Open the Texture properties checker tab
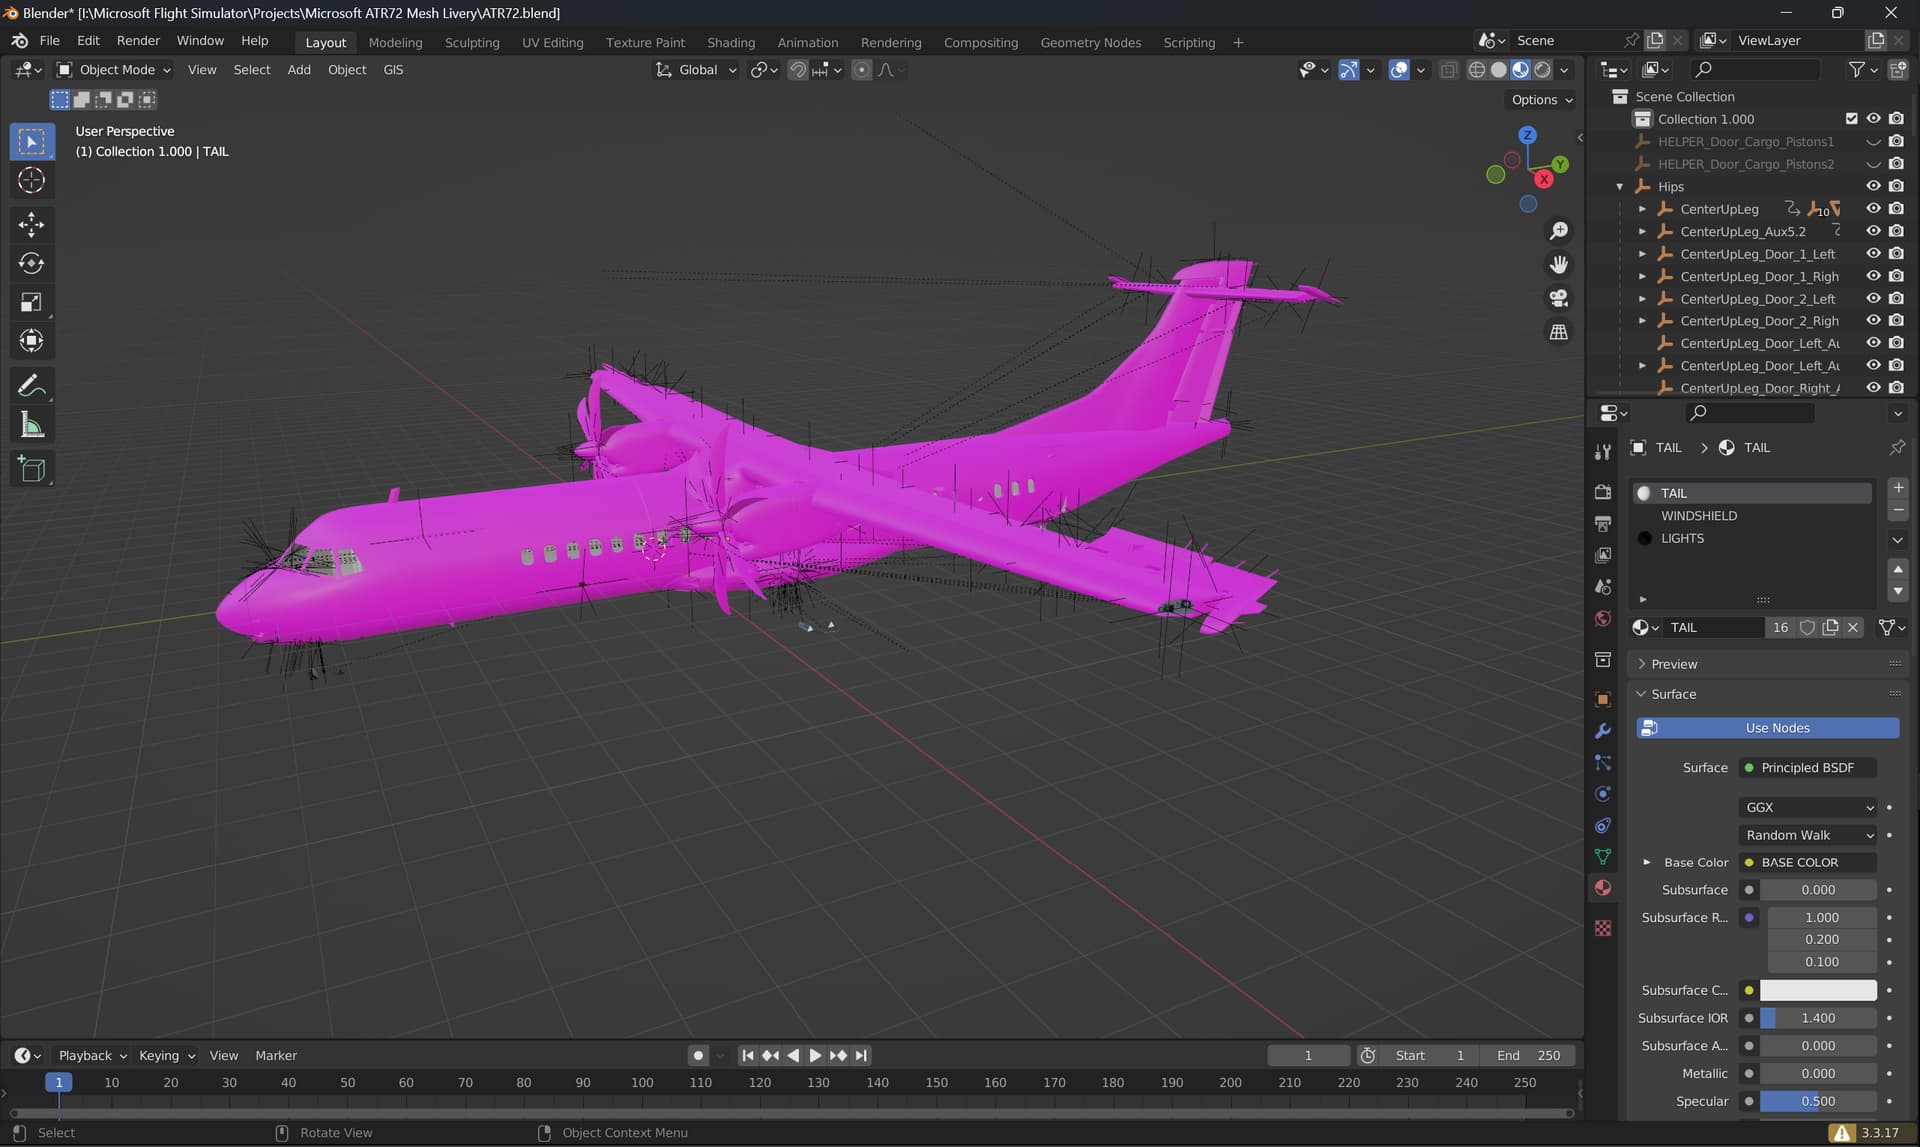 1603,928
